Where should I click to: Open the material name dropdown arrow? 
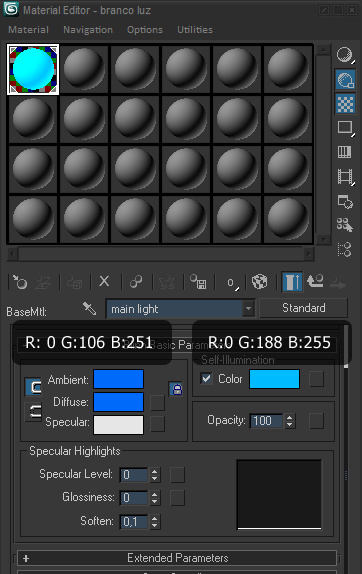tap(249, 309)
